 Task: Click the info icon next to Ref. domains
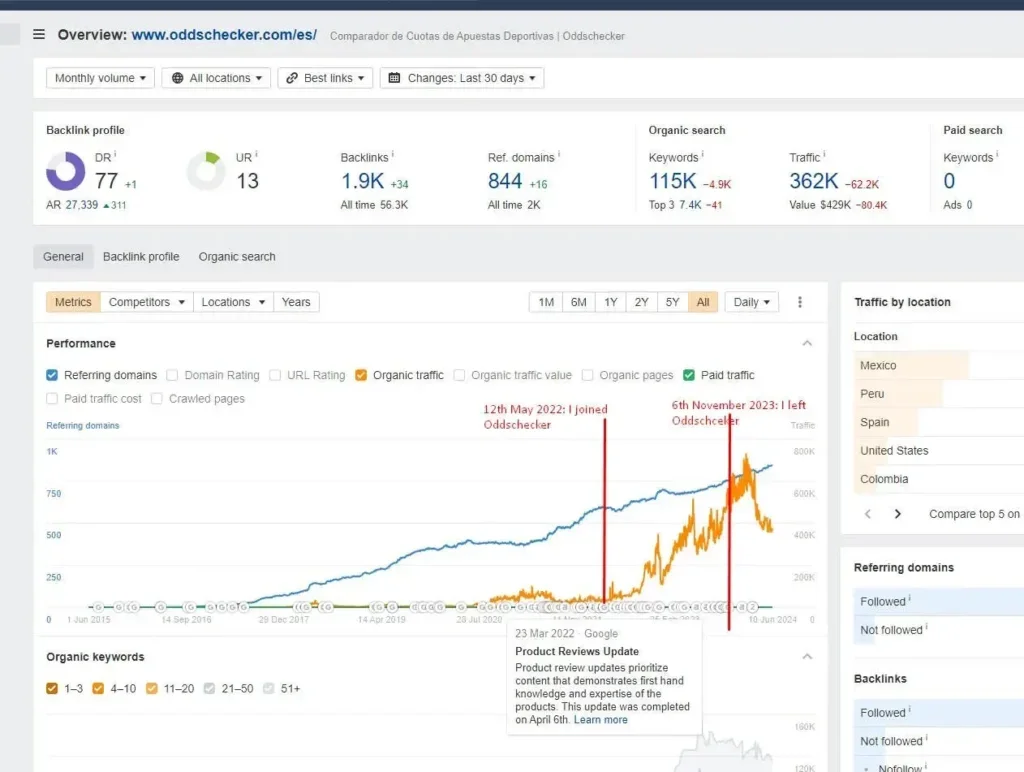coord(559,155)
